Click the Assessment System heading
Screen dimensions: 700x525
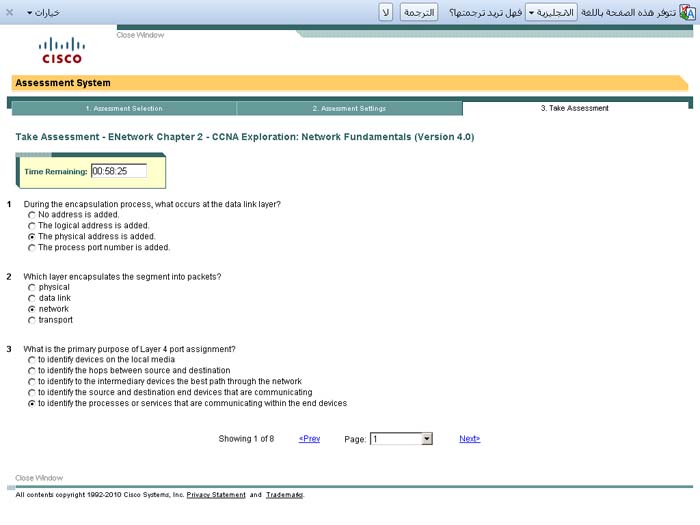pos(63,83)
